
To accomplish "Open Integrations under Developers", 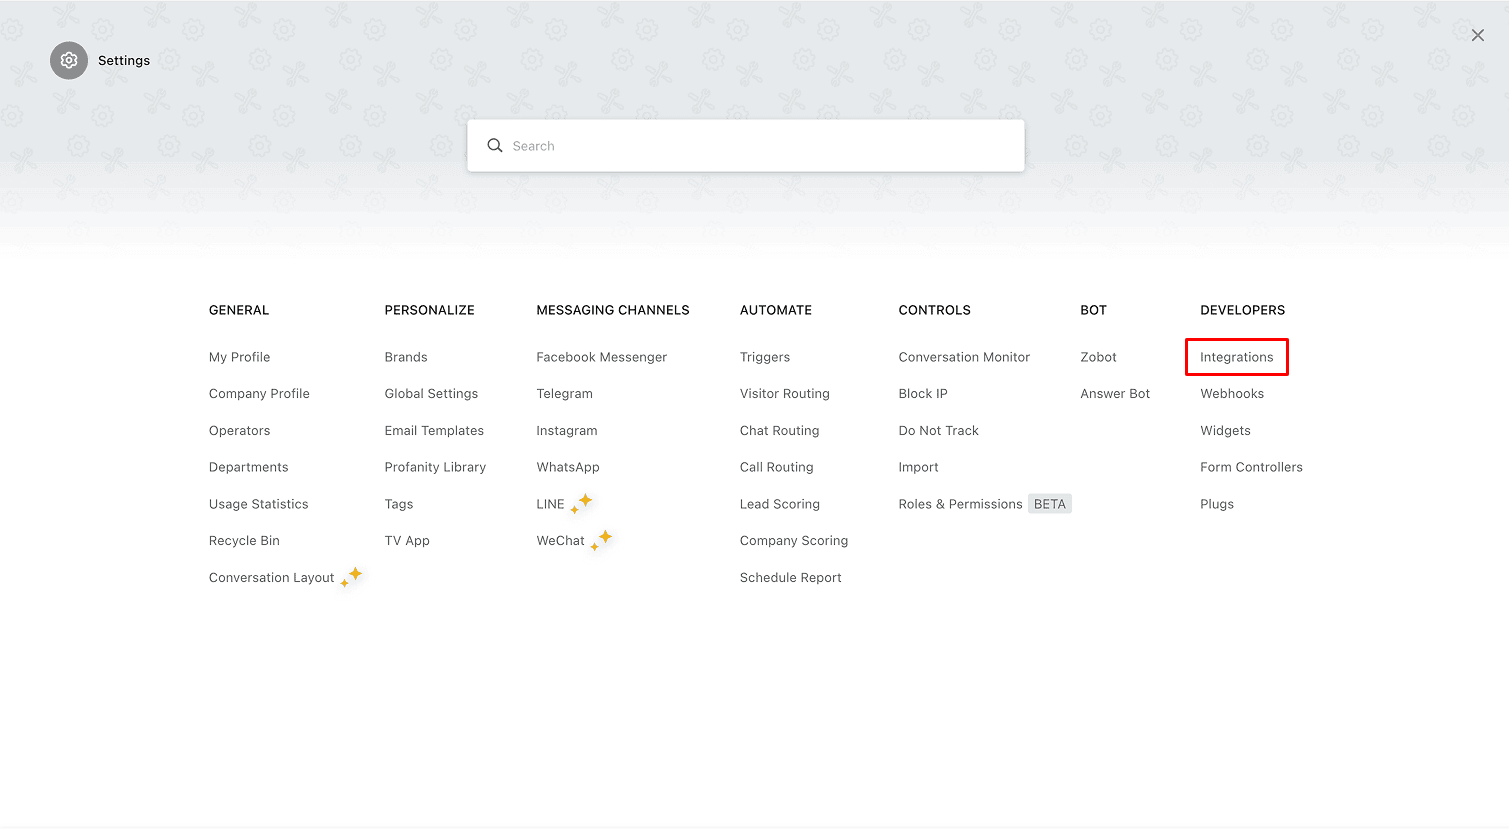I will pyautogui.click(x=1237, y=357).
